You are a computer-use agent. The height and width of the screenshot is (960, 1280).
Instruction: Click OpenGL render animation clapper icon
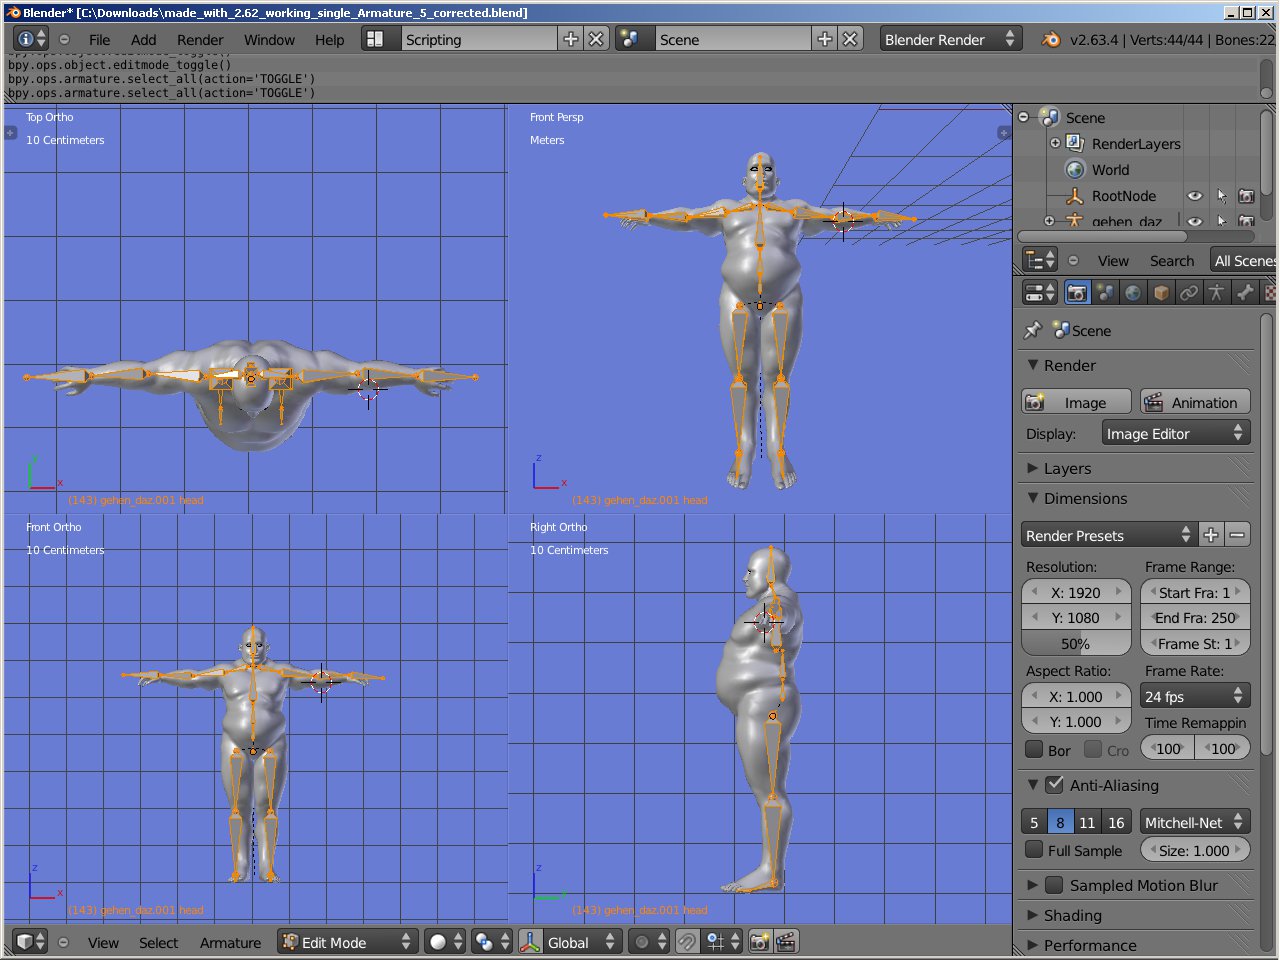click(786, 942)
